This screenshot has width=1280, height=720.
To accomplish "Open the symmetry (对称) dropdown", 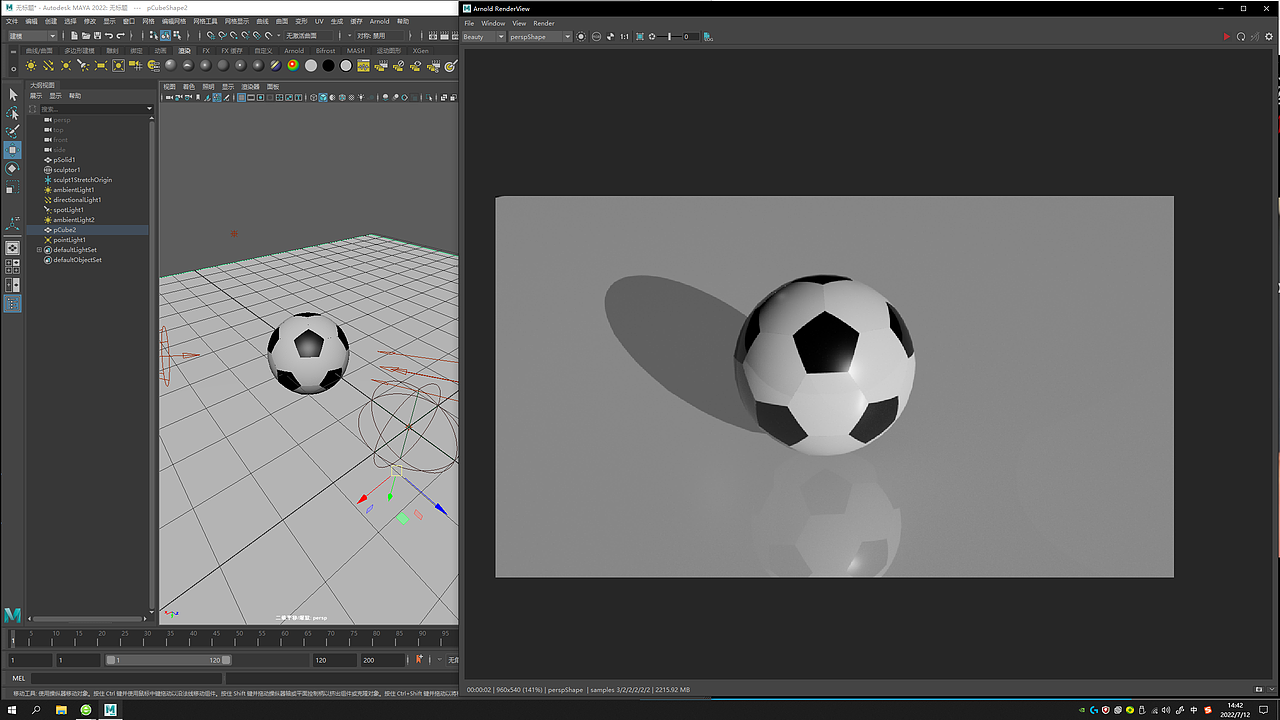I will [x=380, y=36].
